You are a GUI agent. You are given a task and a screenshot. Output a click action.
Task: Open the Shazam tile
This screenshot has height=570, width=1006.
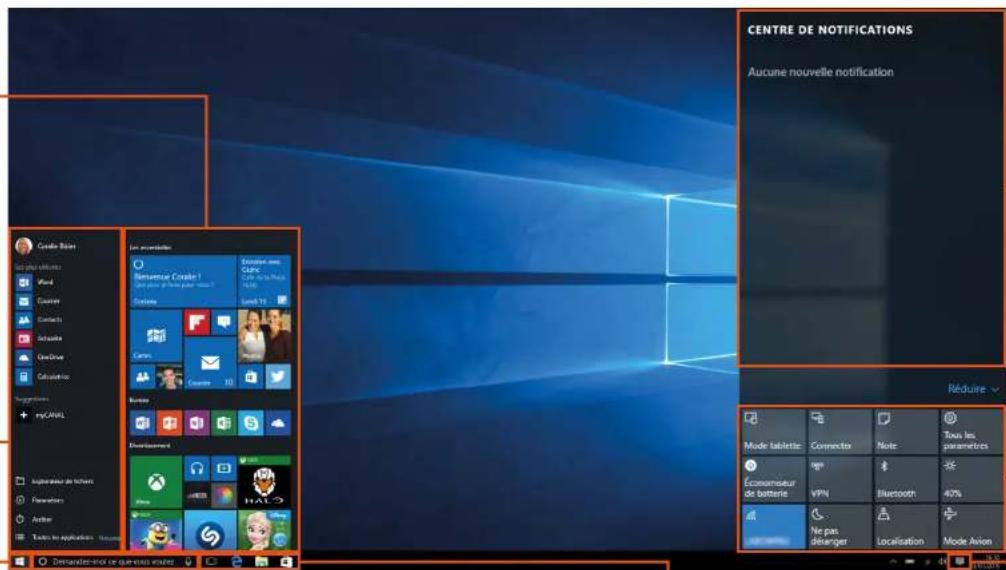(x=210, y=530)
